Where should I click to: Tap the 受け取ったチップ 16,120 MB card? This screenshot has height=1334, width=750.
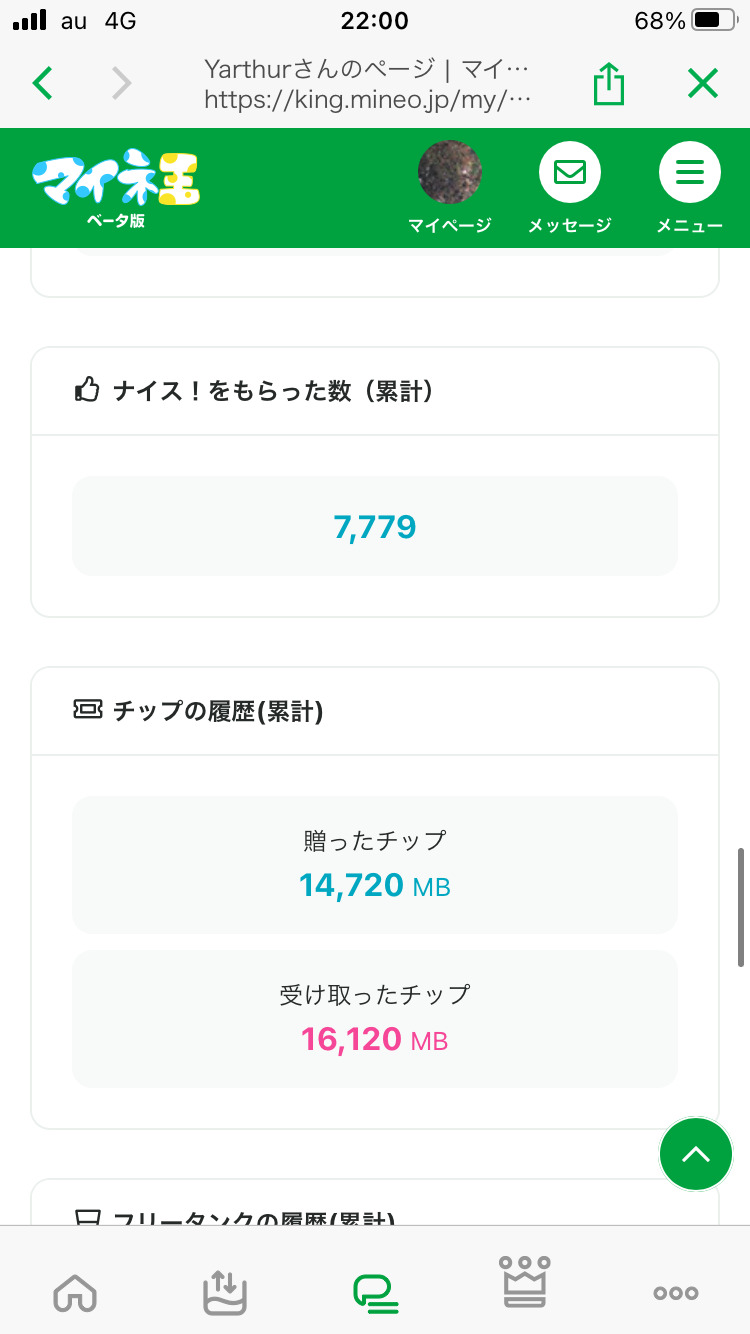375,1018
